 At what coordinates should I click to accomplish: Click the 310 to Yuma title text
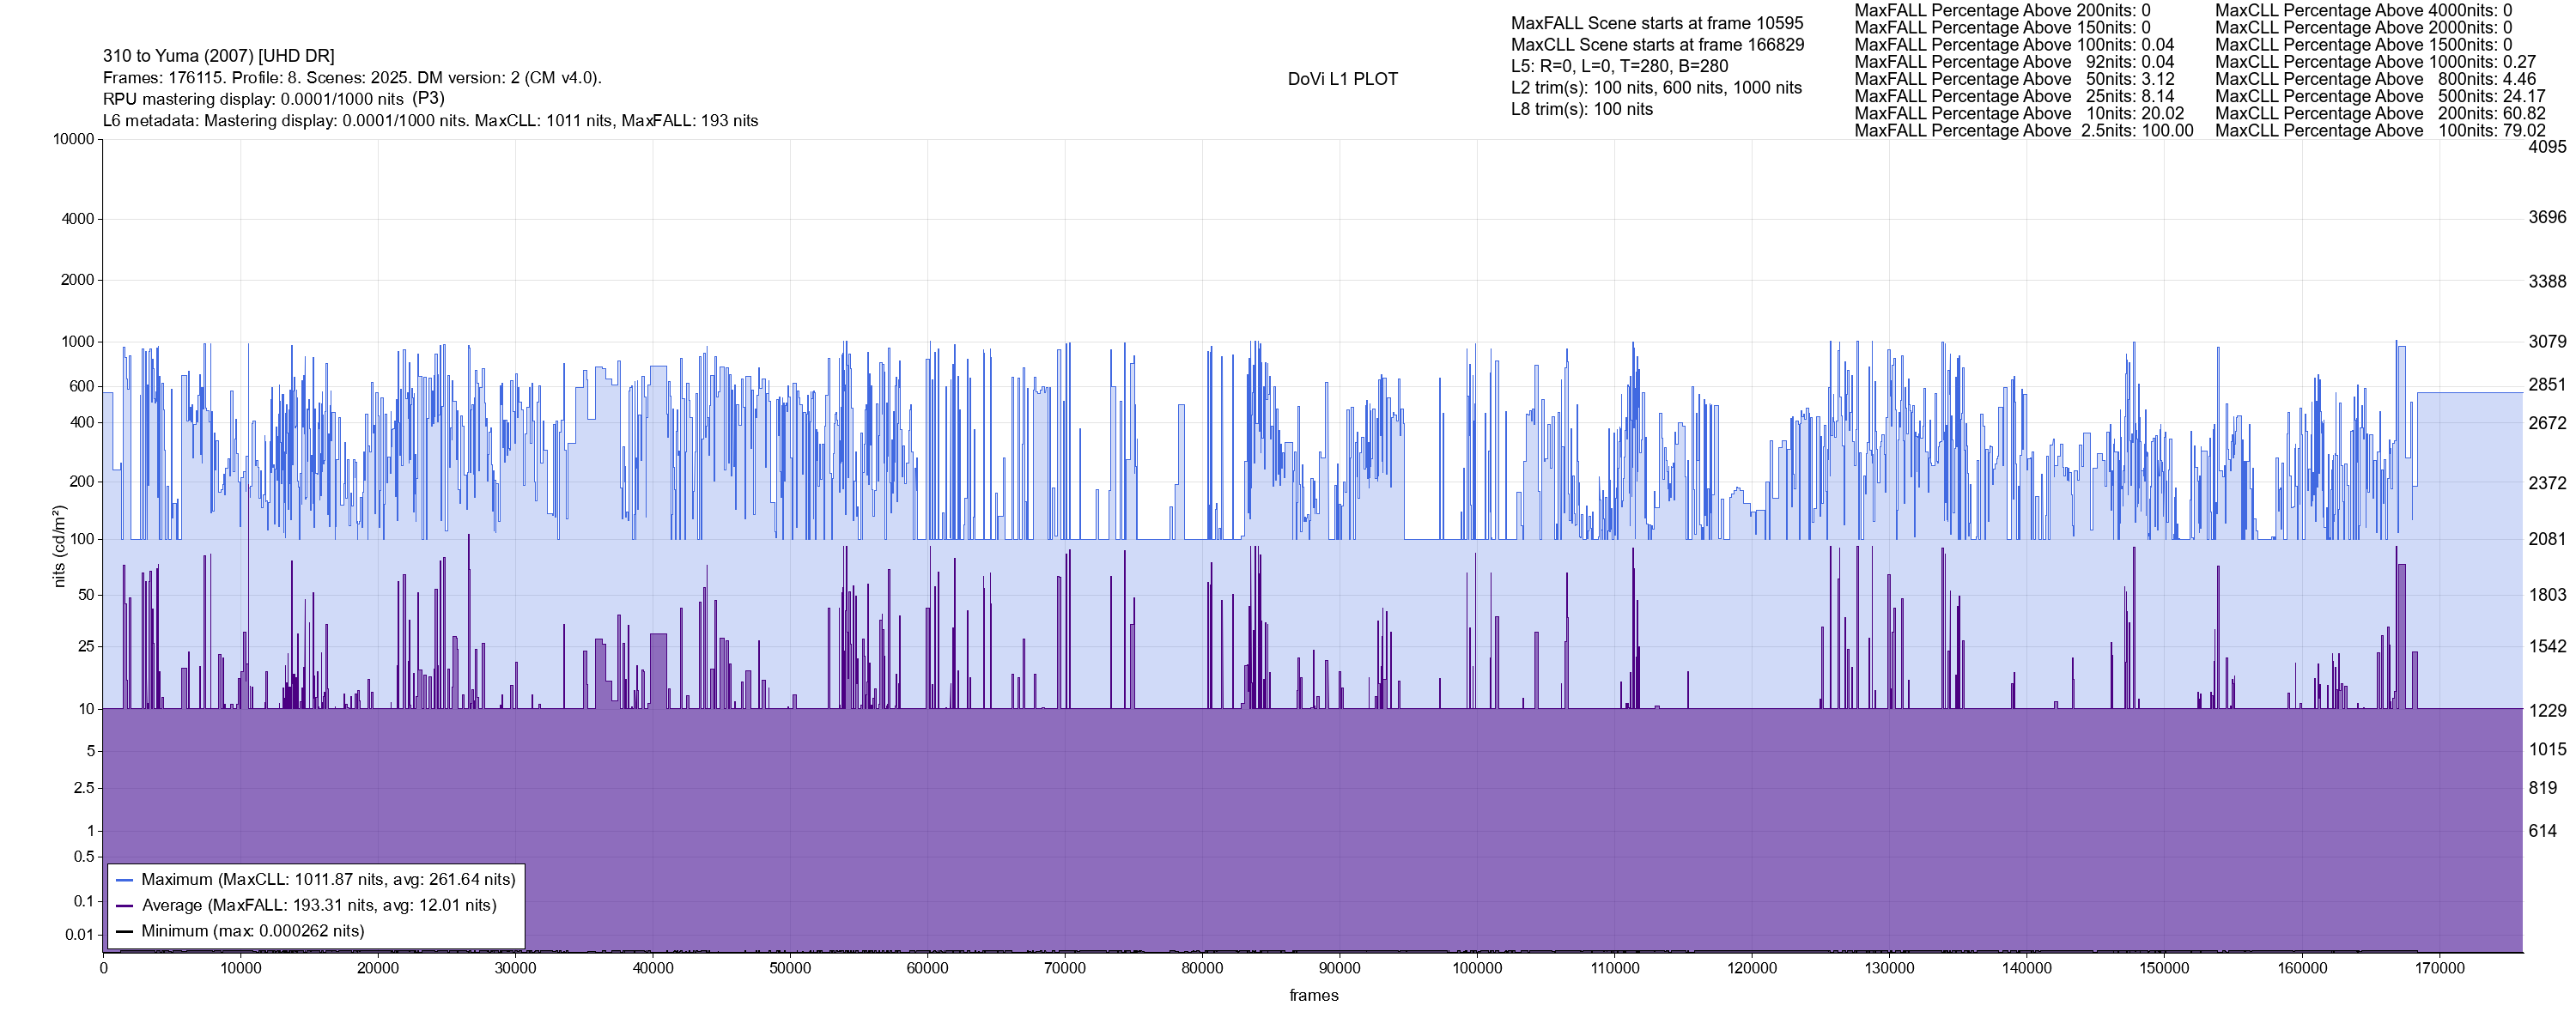coord(218,56)
